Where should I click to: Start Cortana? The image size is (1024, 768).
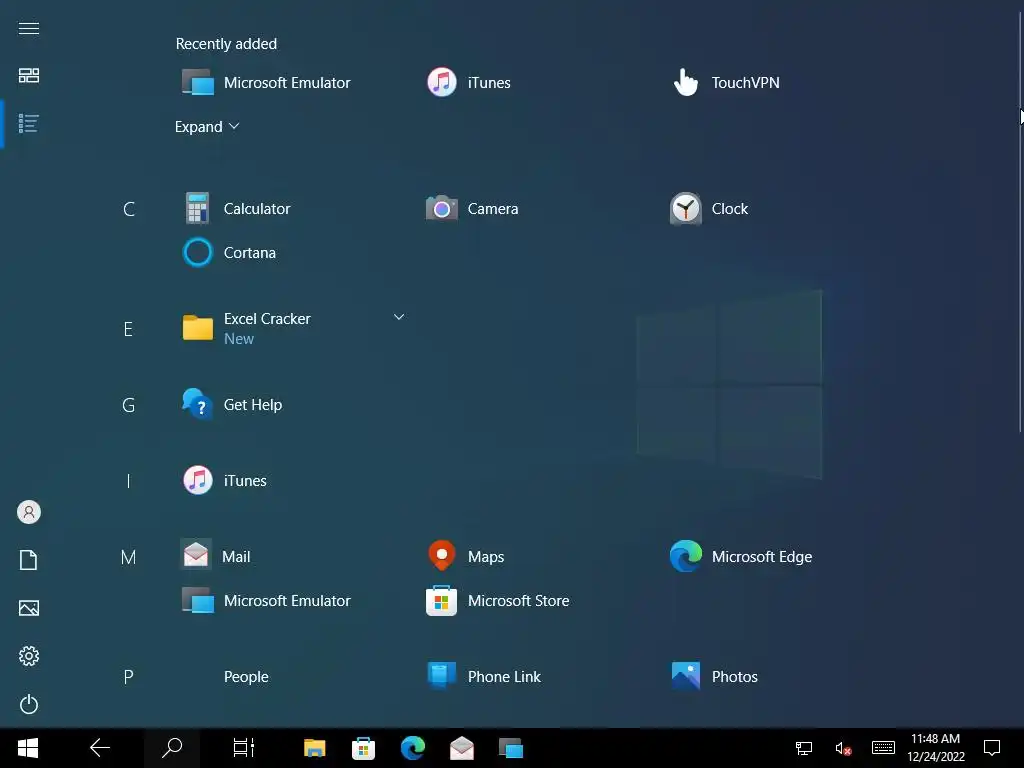coord(229,253)
